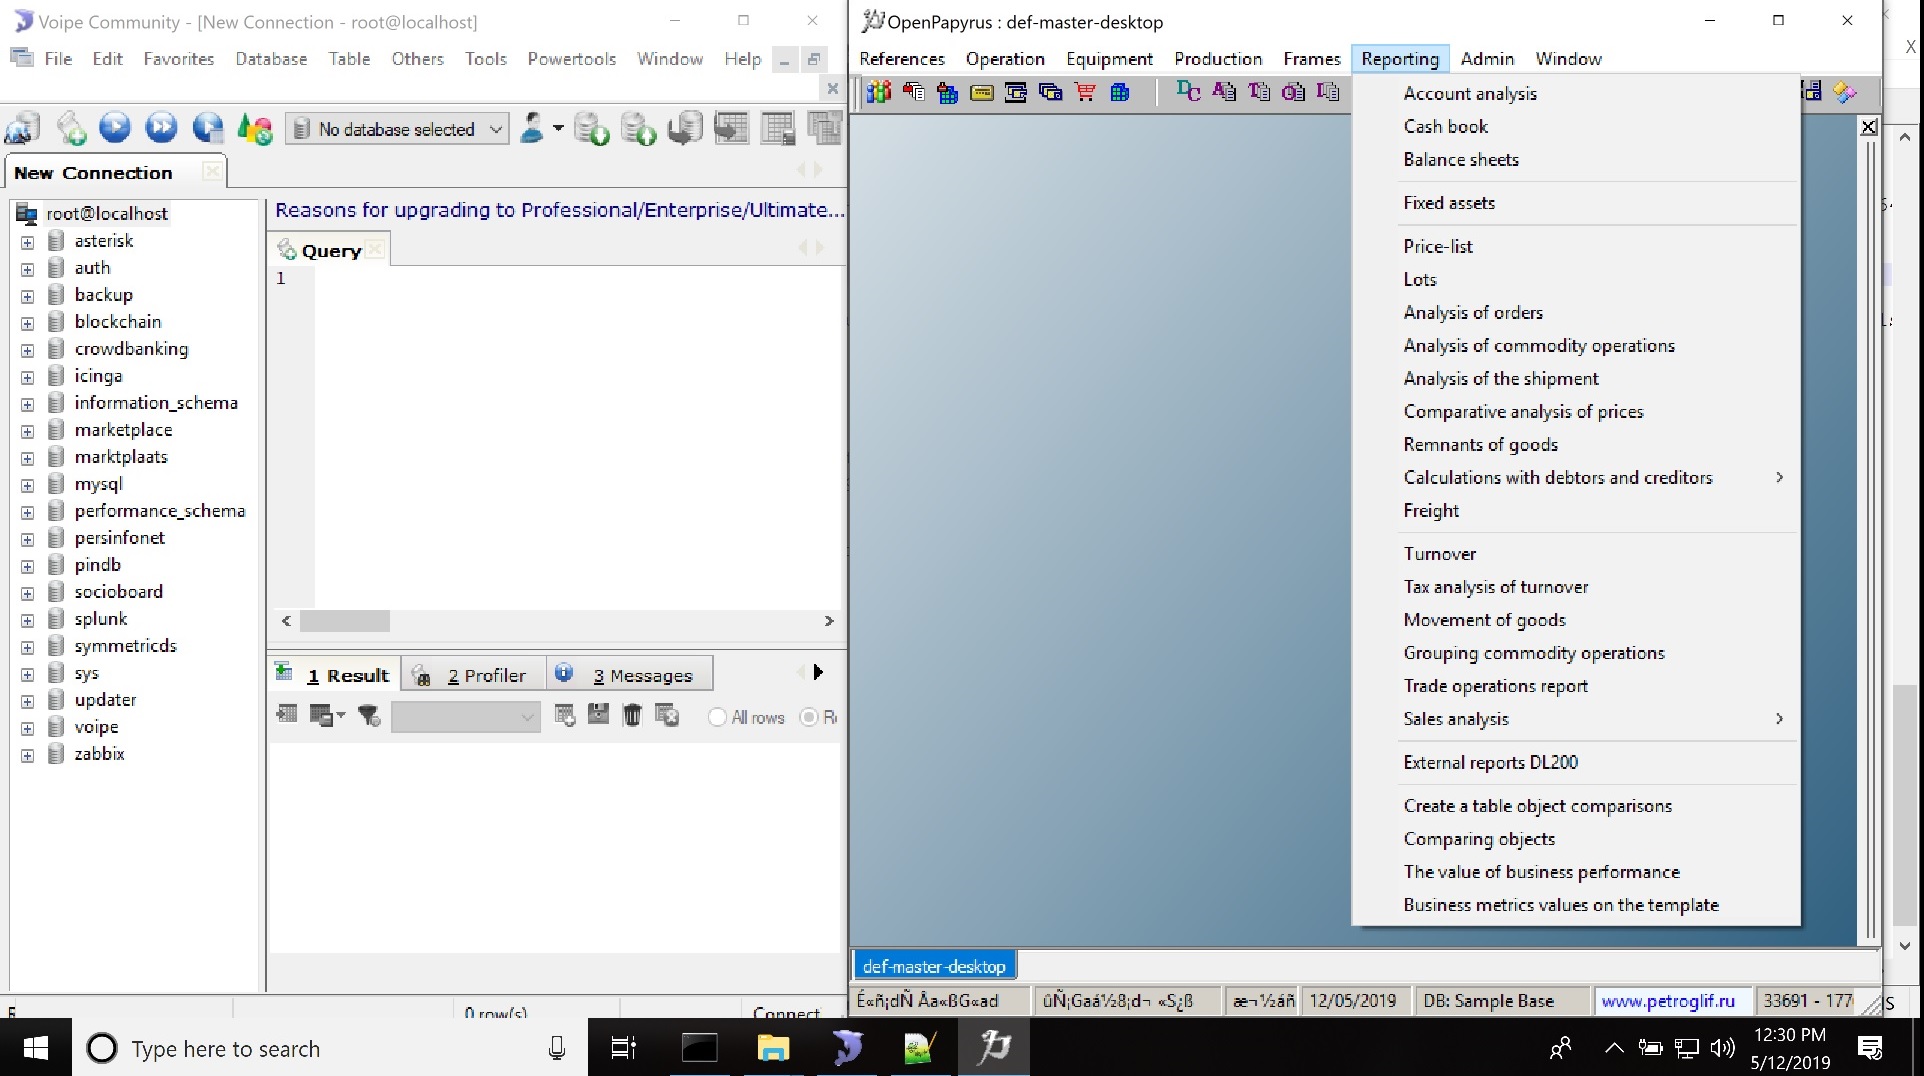
Task: Open the user manager dropdown arrow
Action: (x=558, y=128)
